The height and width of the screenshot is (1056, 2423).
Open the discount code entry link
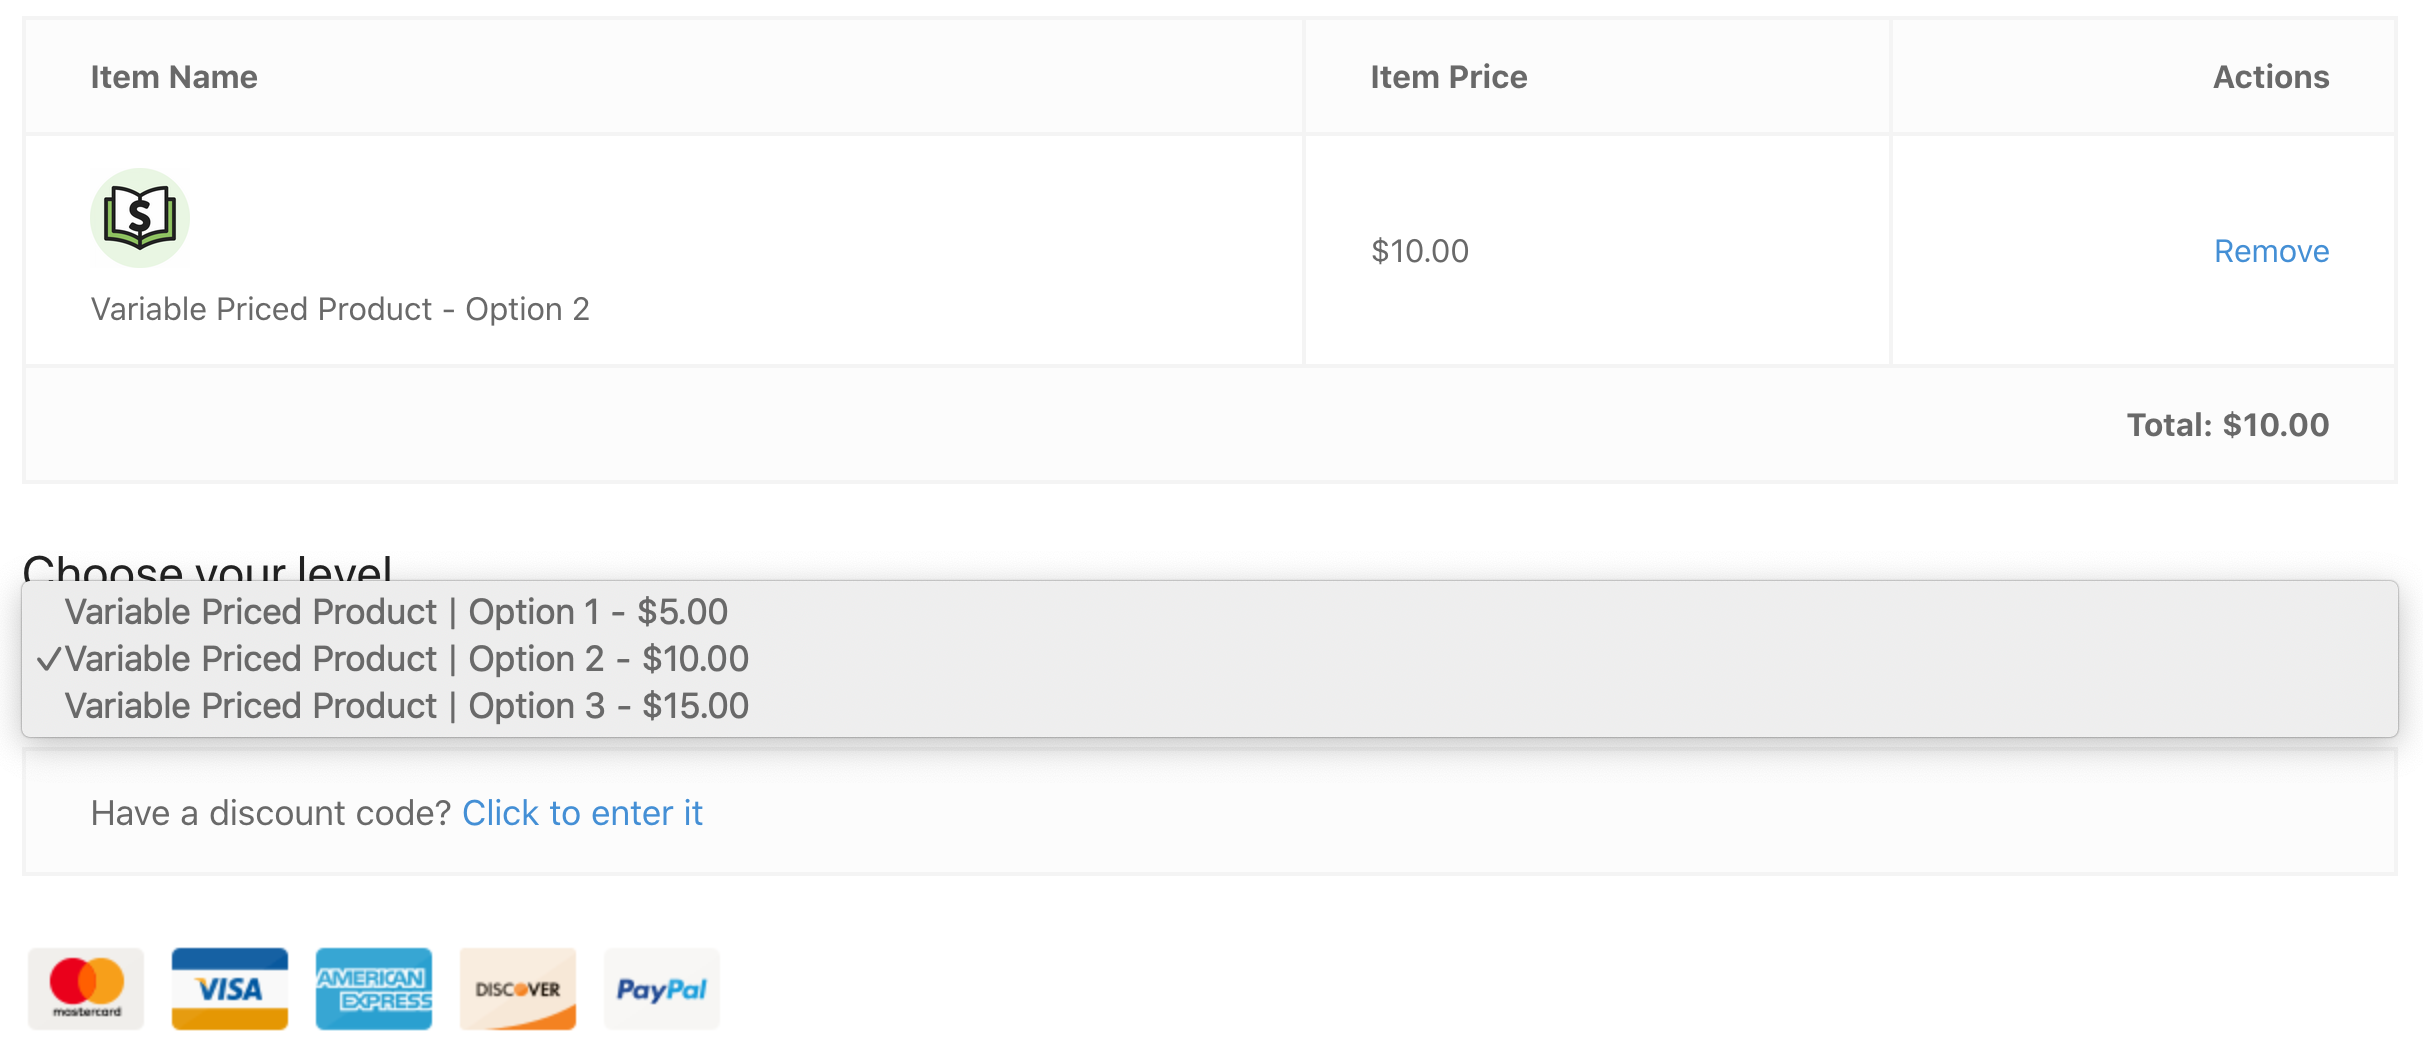pos(582,813)
